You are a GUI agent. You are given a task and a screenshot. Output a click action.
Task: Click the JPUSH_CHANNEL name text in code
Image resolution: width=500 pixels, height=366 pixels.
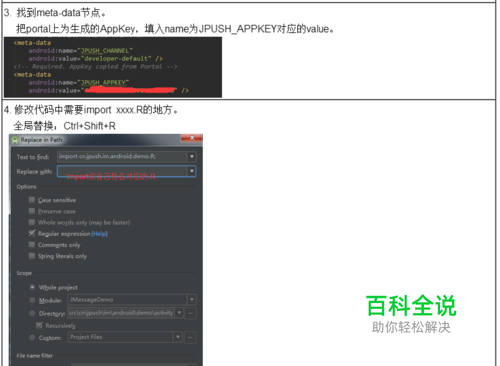(x=105, y=51)
